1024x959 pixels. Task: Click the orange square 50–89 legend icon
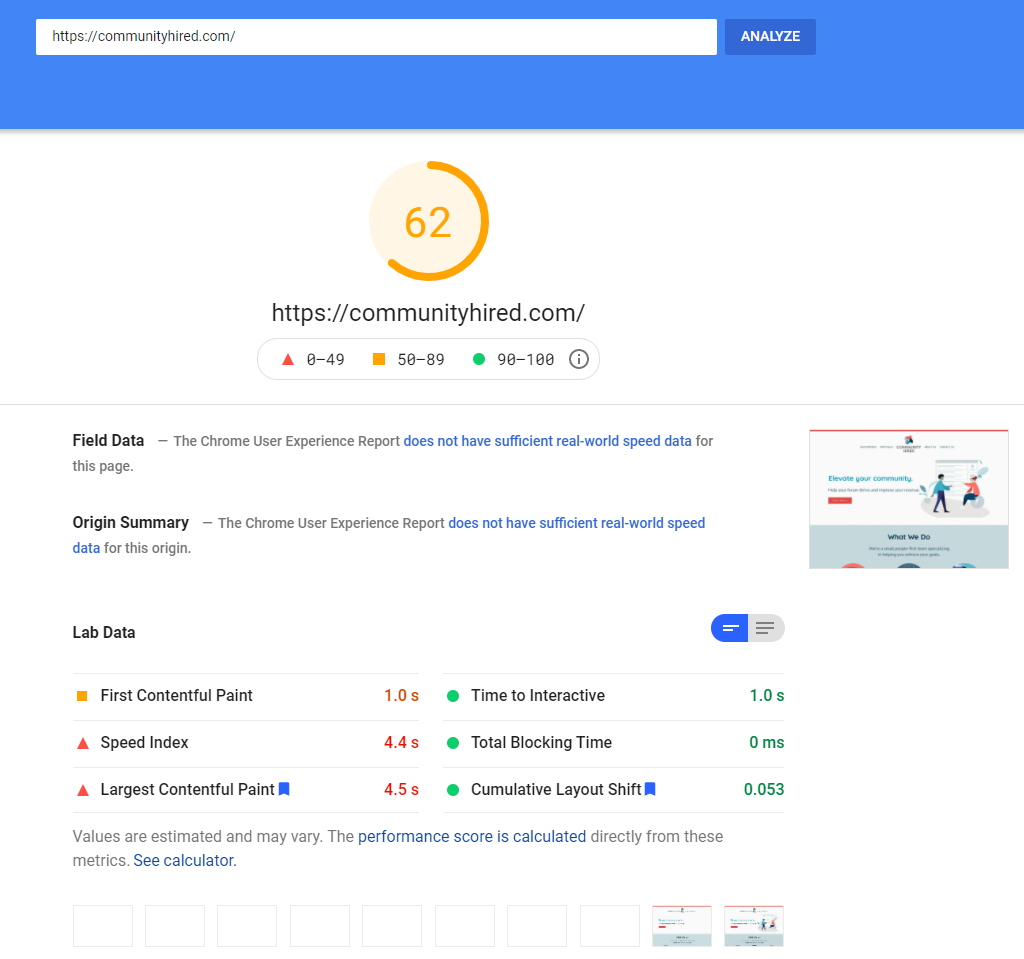click(x=379, y=359)
